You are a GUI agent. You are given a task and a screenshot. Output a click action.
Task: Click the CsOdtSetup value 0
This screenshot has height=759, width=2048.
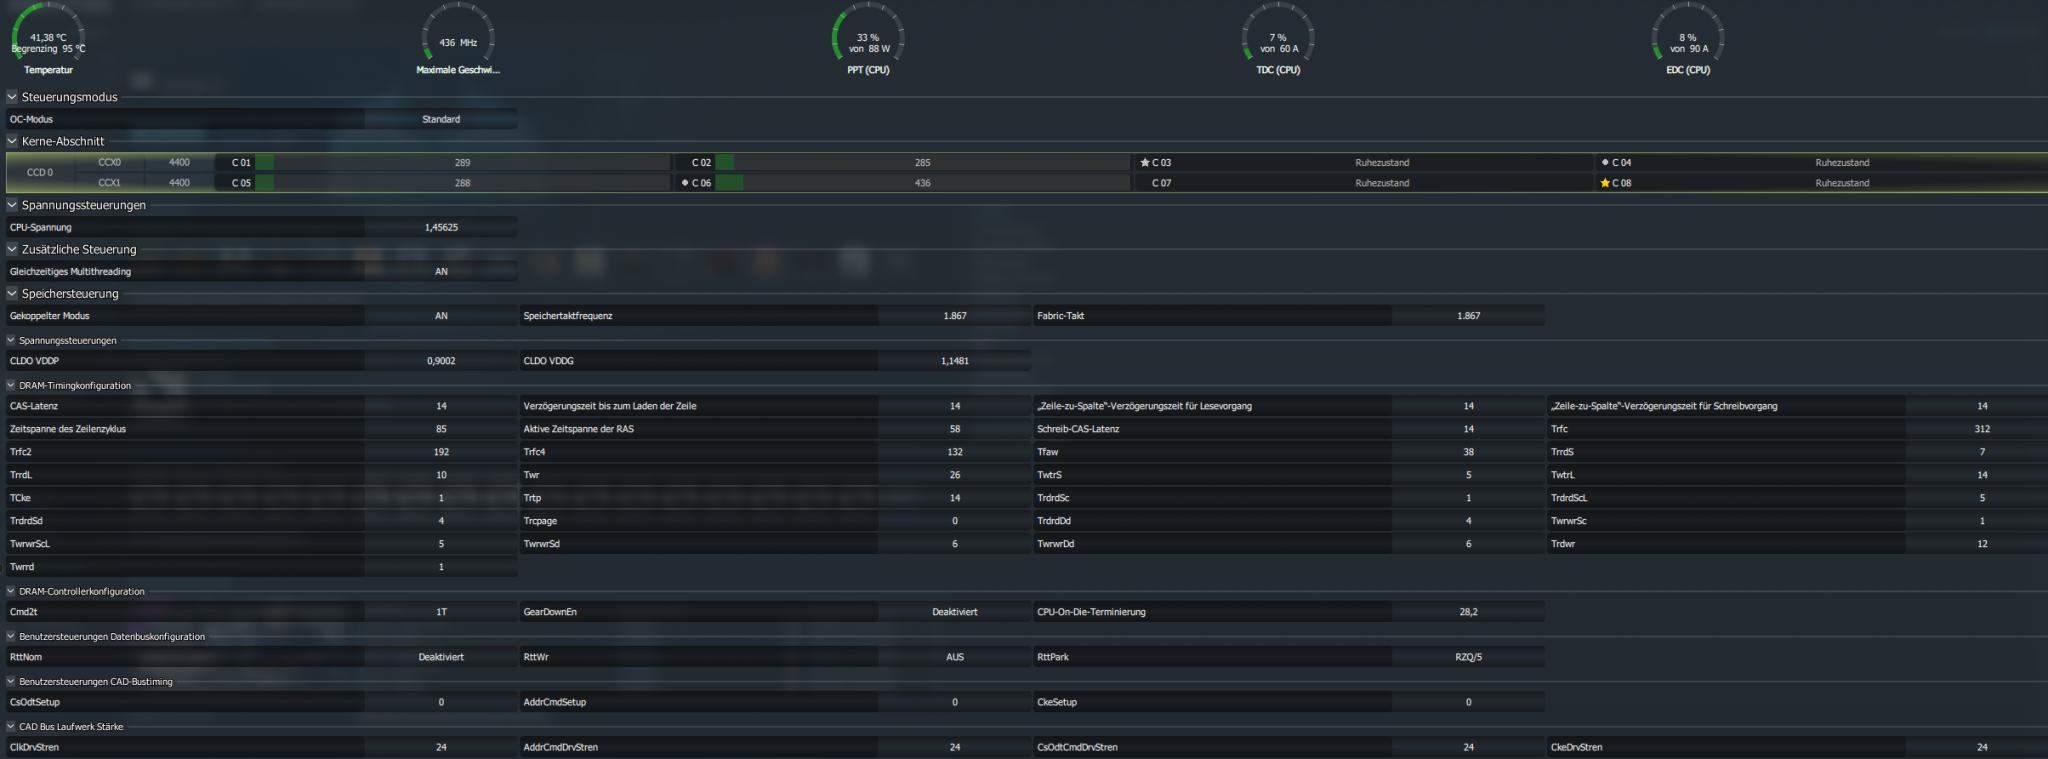441,702
